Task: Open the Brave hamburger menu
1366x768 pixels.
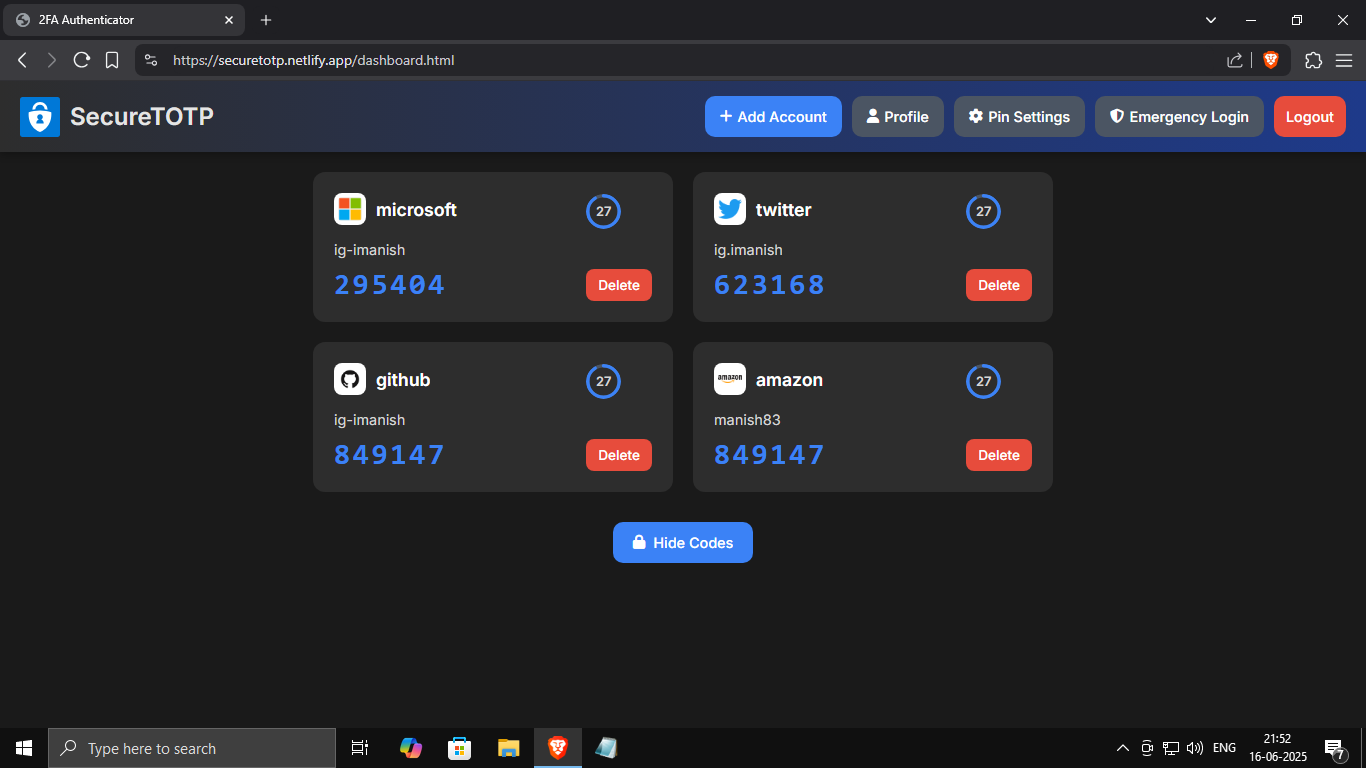Action: click(x=1343, y=60)
